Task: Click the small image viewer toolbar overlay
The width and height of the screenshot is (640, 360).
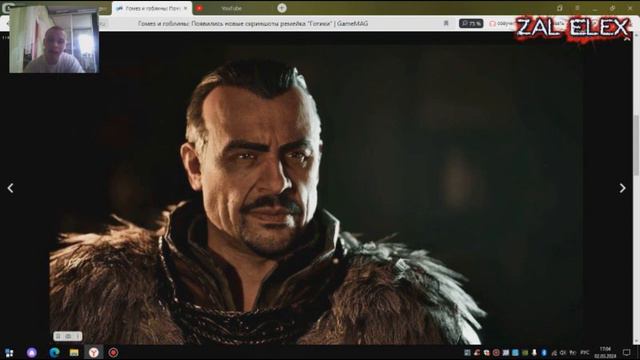Action: pyautogui.click(x=68, y=336)
